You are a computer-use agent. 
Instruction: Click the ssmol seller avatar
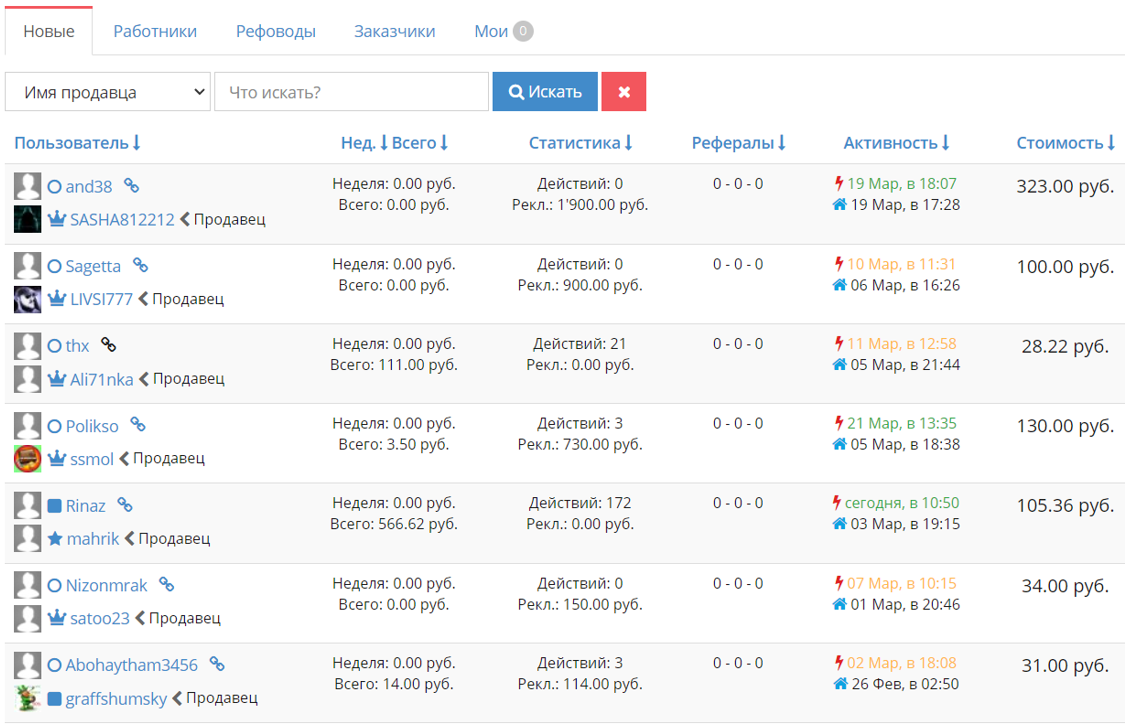27,458
